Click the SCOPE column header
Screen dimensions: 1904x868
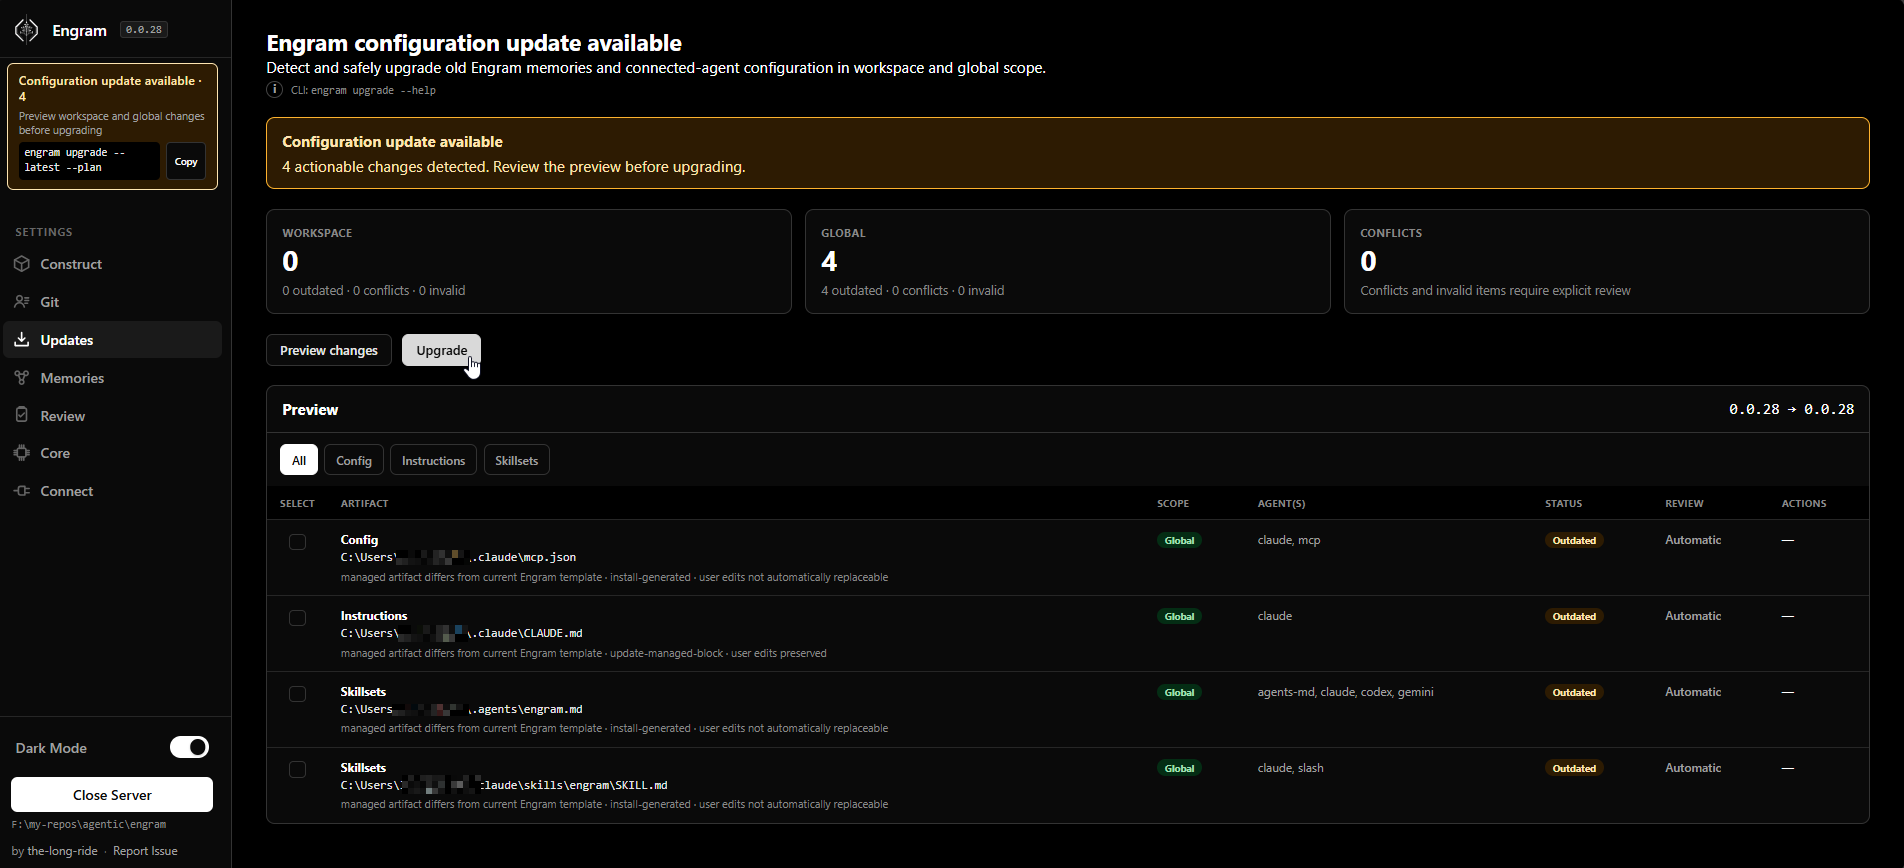point(1173,504)
